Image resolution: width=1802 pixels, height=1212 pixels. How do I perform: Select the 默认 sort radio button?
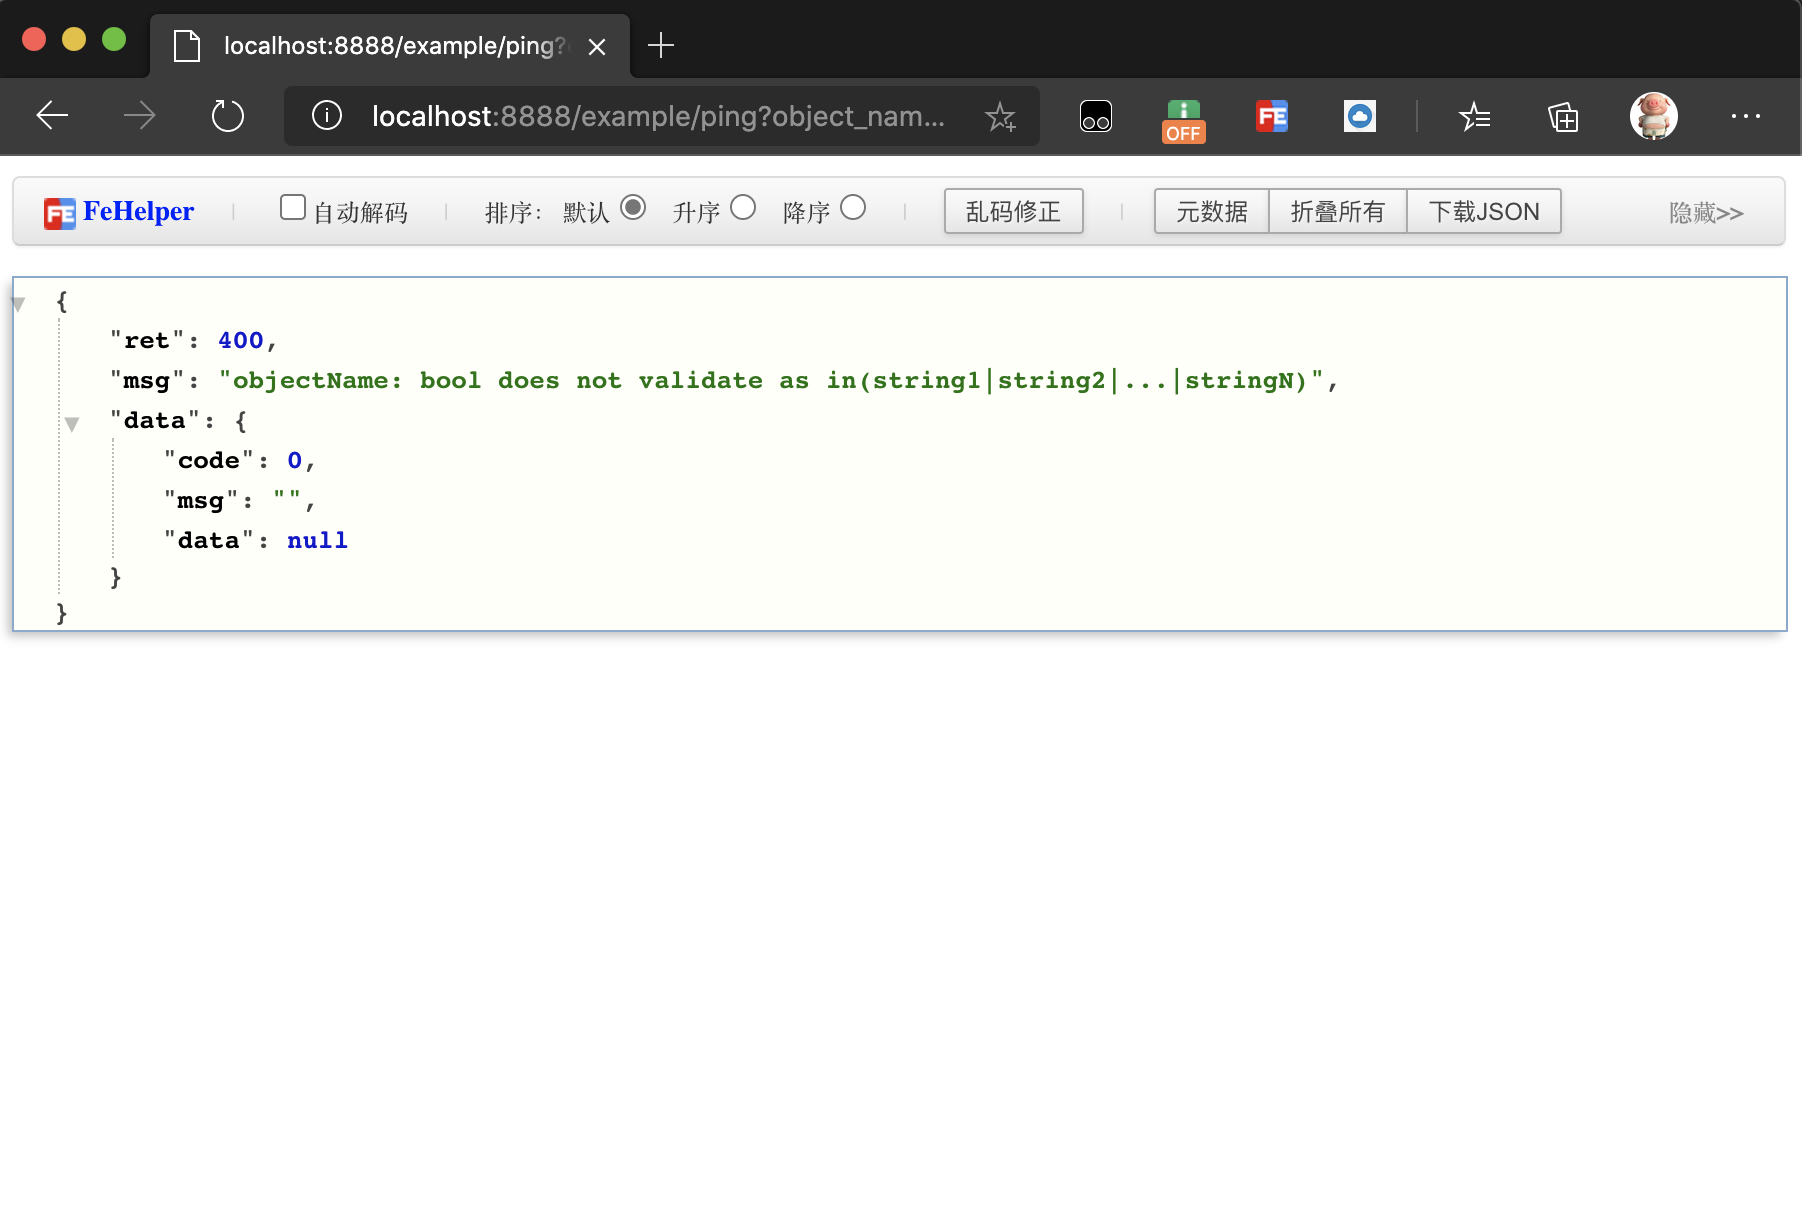633,207
